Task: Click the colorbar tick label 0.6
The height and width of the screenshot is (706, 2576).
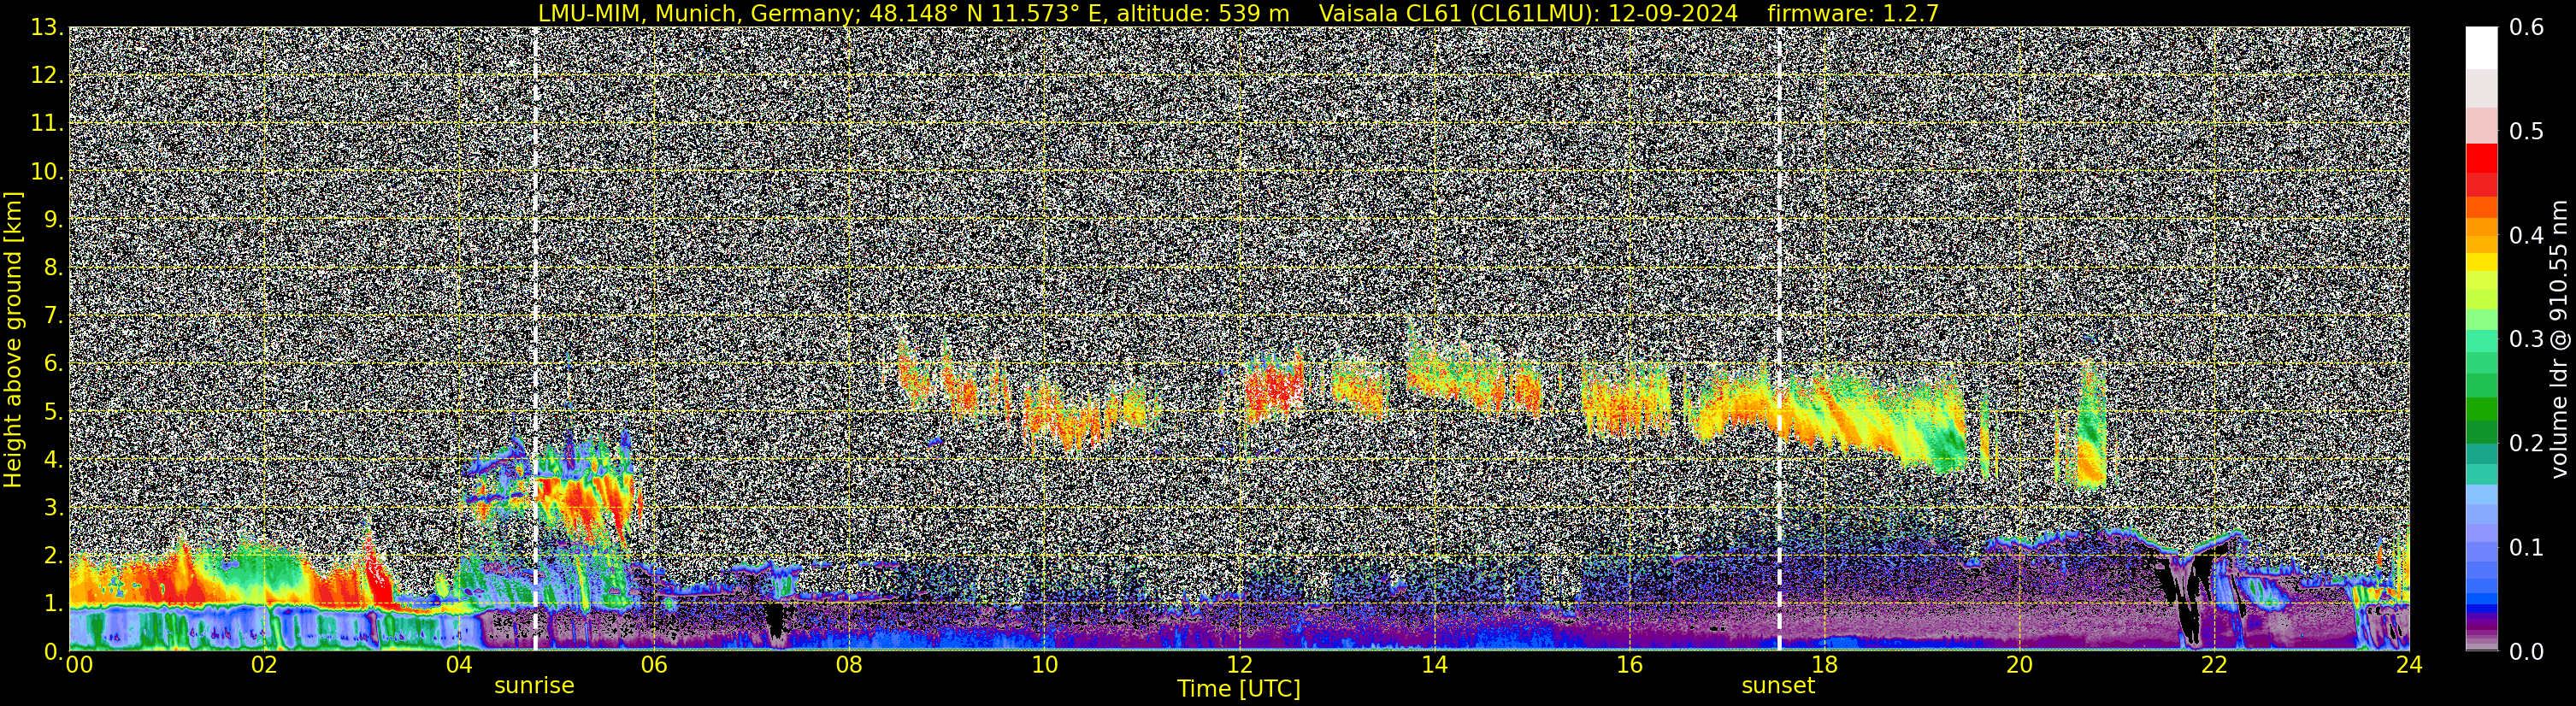Action: pos(2527,28)
